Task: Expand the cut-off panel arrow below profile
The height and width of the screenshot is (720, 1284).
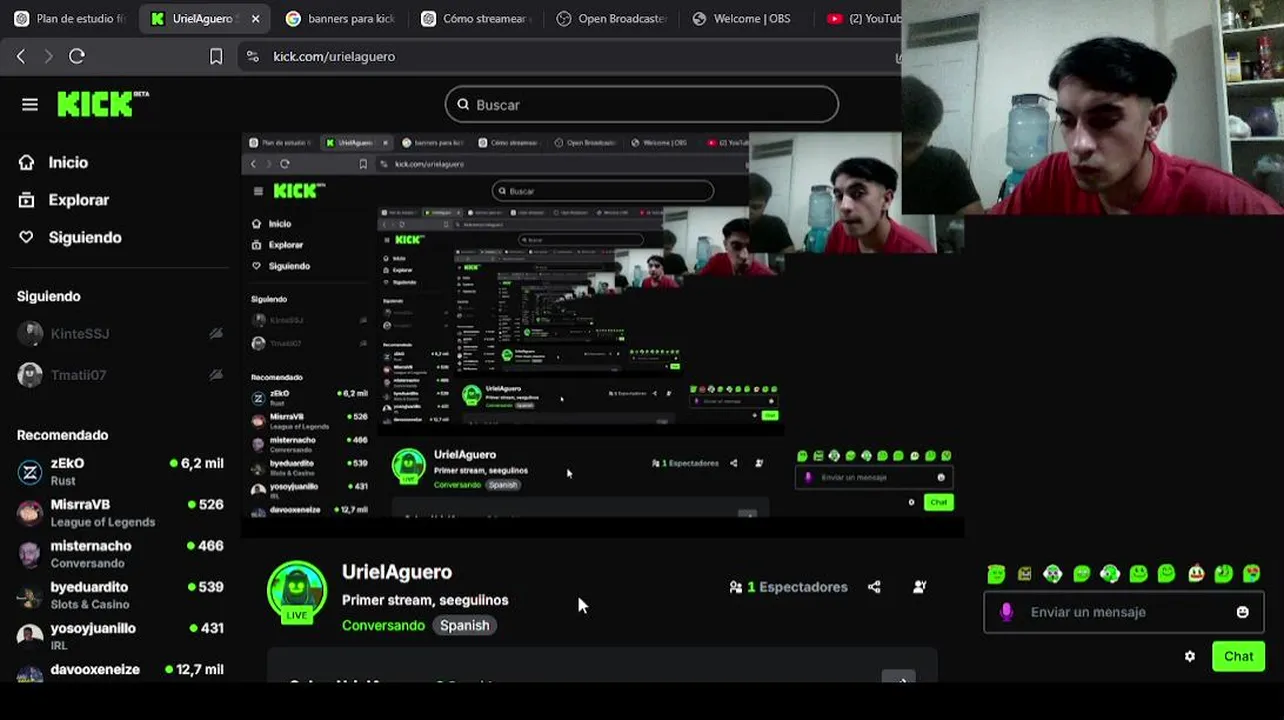Action: click(898, 678)
